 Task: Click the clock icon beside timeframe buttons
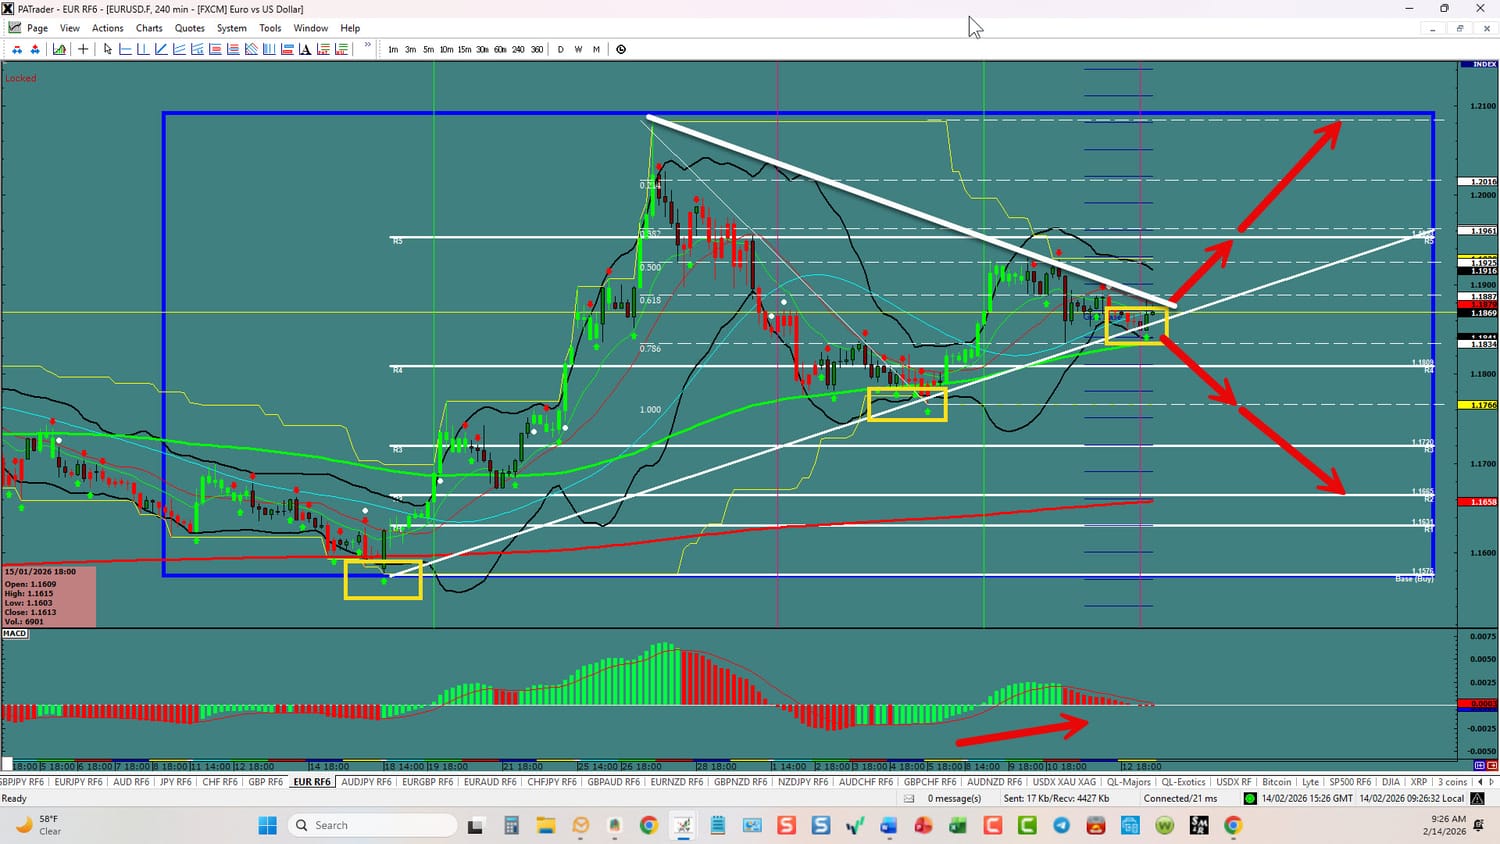click(621, 49)
